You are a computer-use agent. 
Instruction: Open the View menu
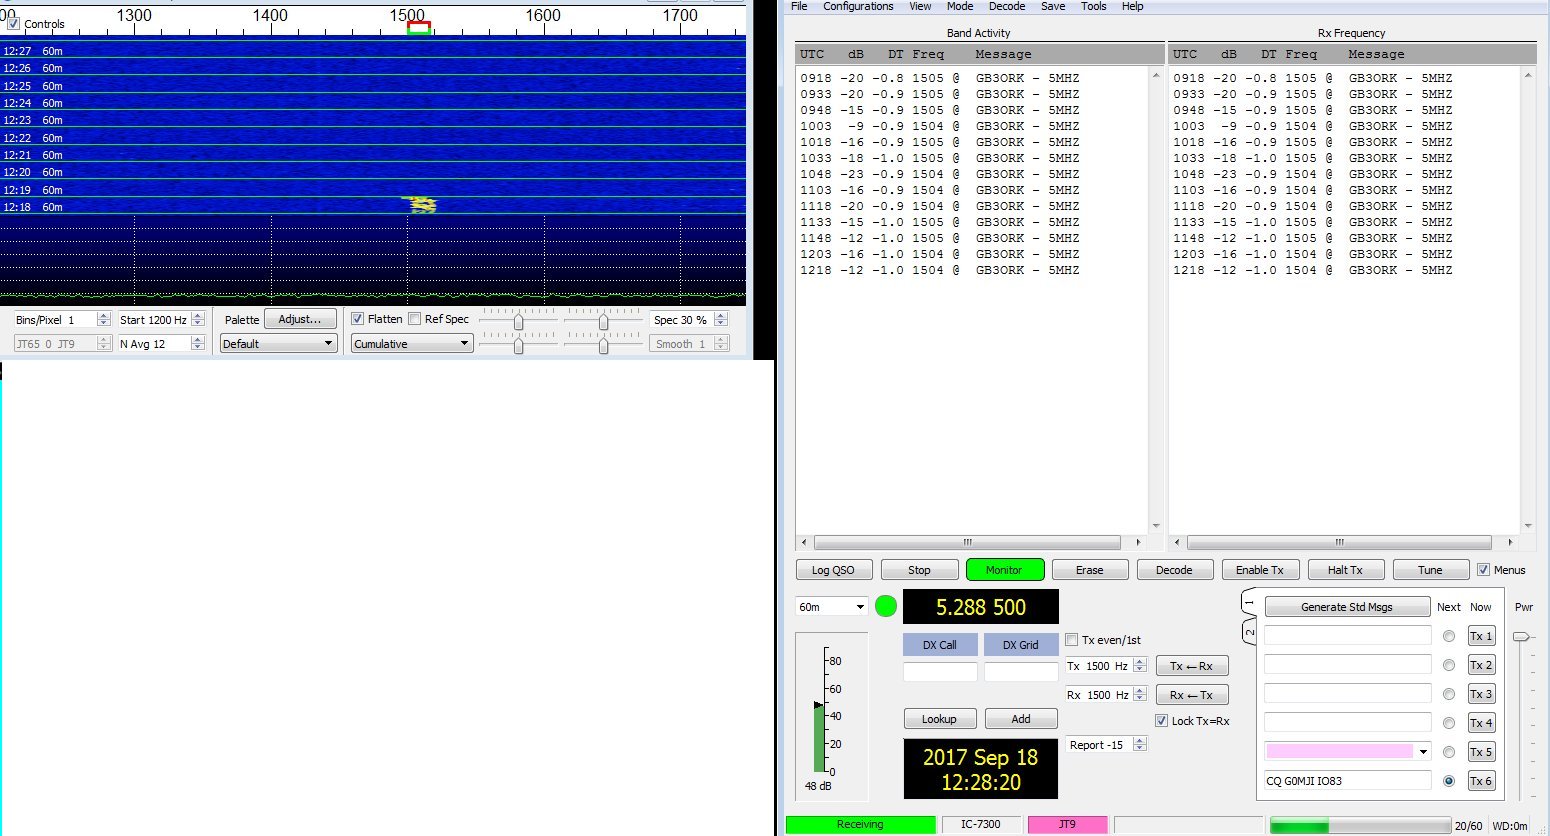click(920, 6)
